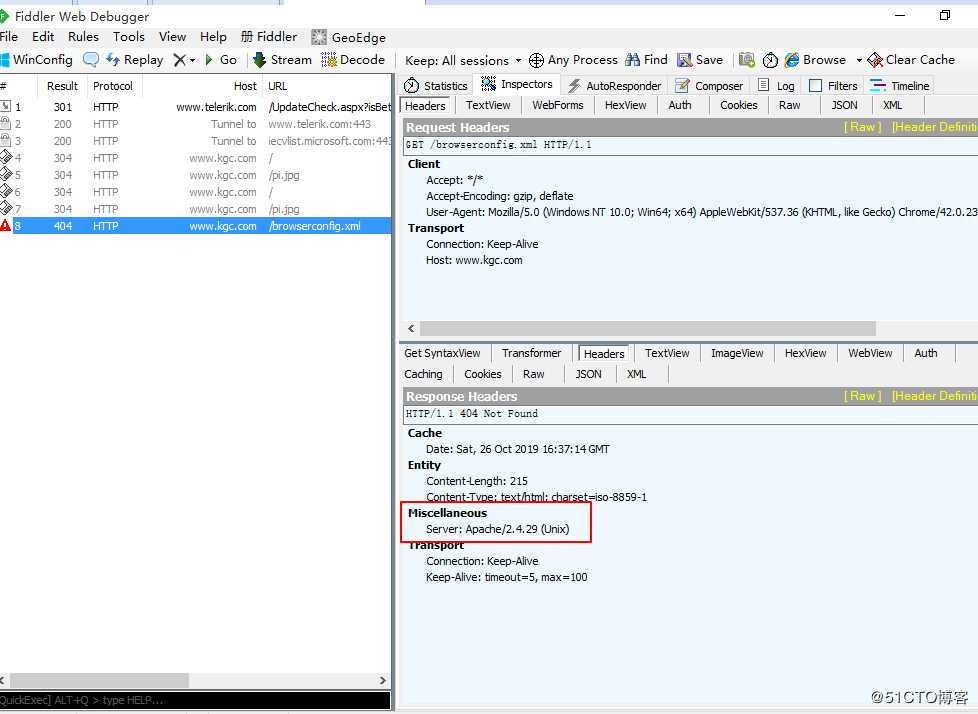Select request Auth inspector tab
Image resolution: width=978 pixels, height=714 pixels.
pos(680,105)
